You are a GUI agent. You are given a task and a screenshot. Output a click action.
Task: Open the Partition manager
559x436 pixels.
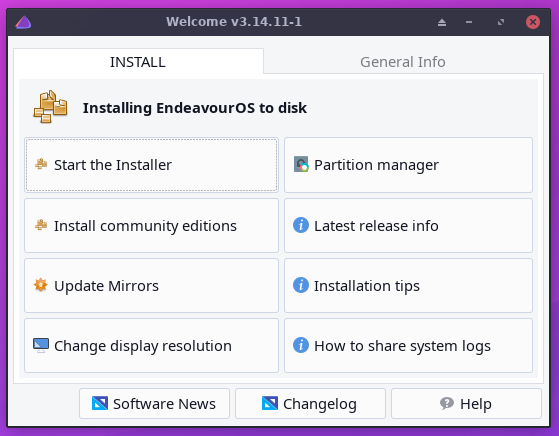click(408, 165)
